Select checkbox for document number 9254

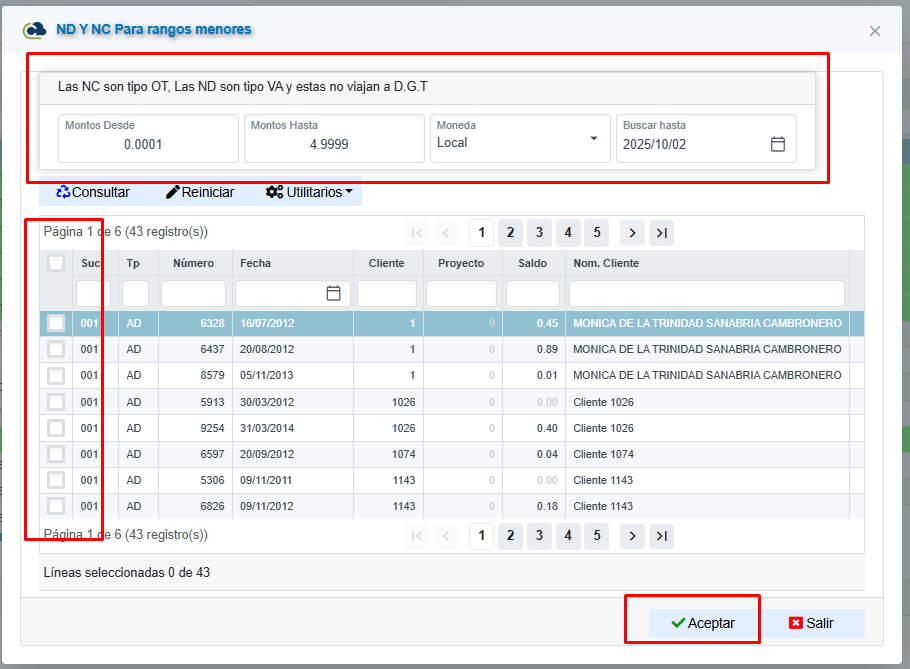coord(56,428)
